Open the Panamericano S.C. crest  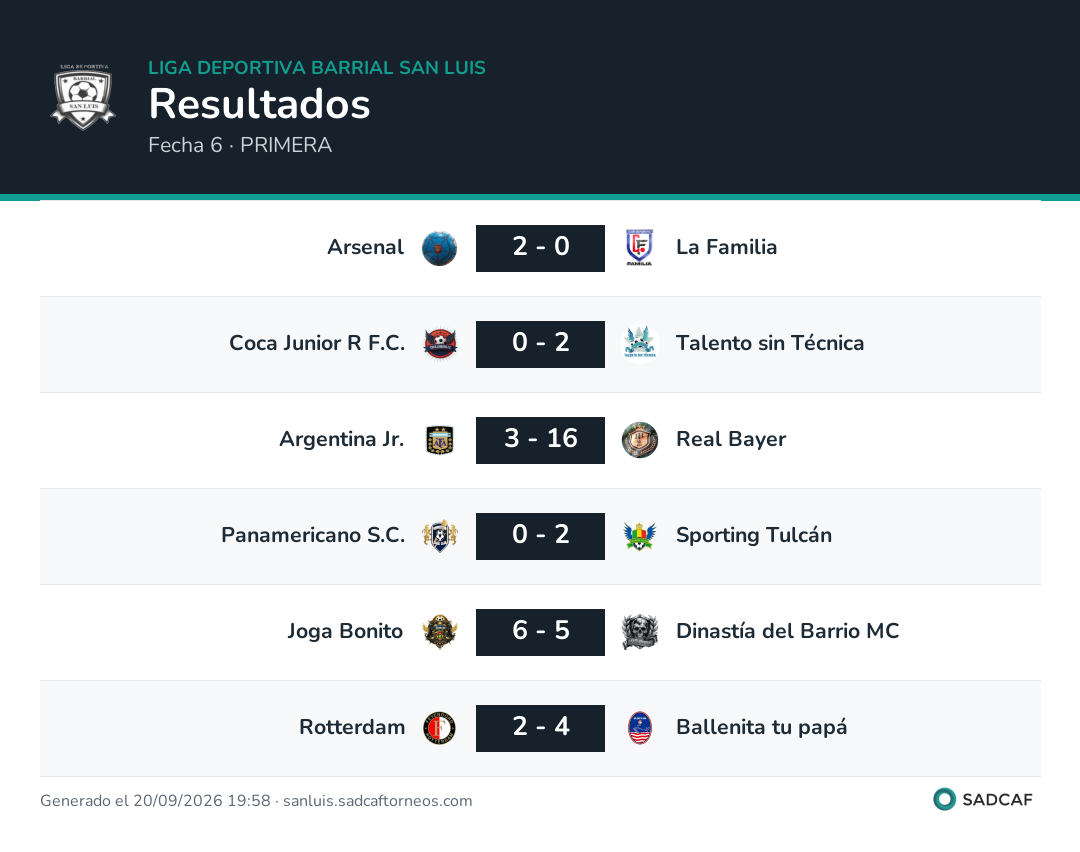tap(440, 536)
